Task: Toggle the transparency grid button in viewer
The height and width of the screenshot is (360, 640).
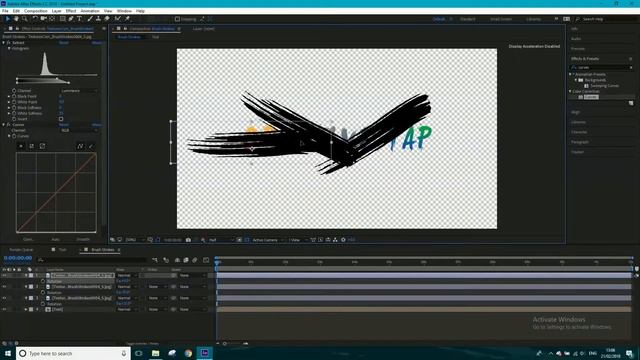Action: [247, 240]
